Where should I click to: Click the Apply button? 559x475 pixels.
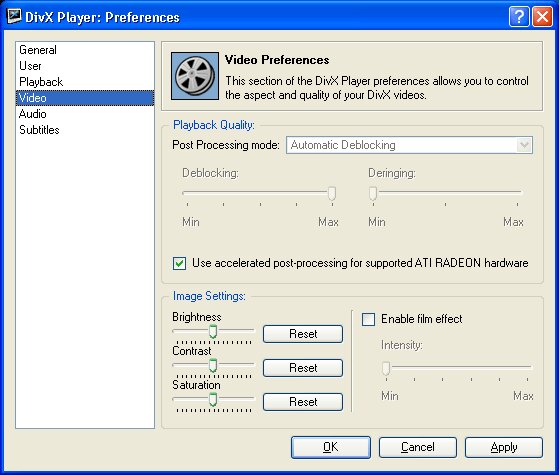pos(504,447)
